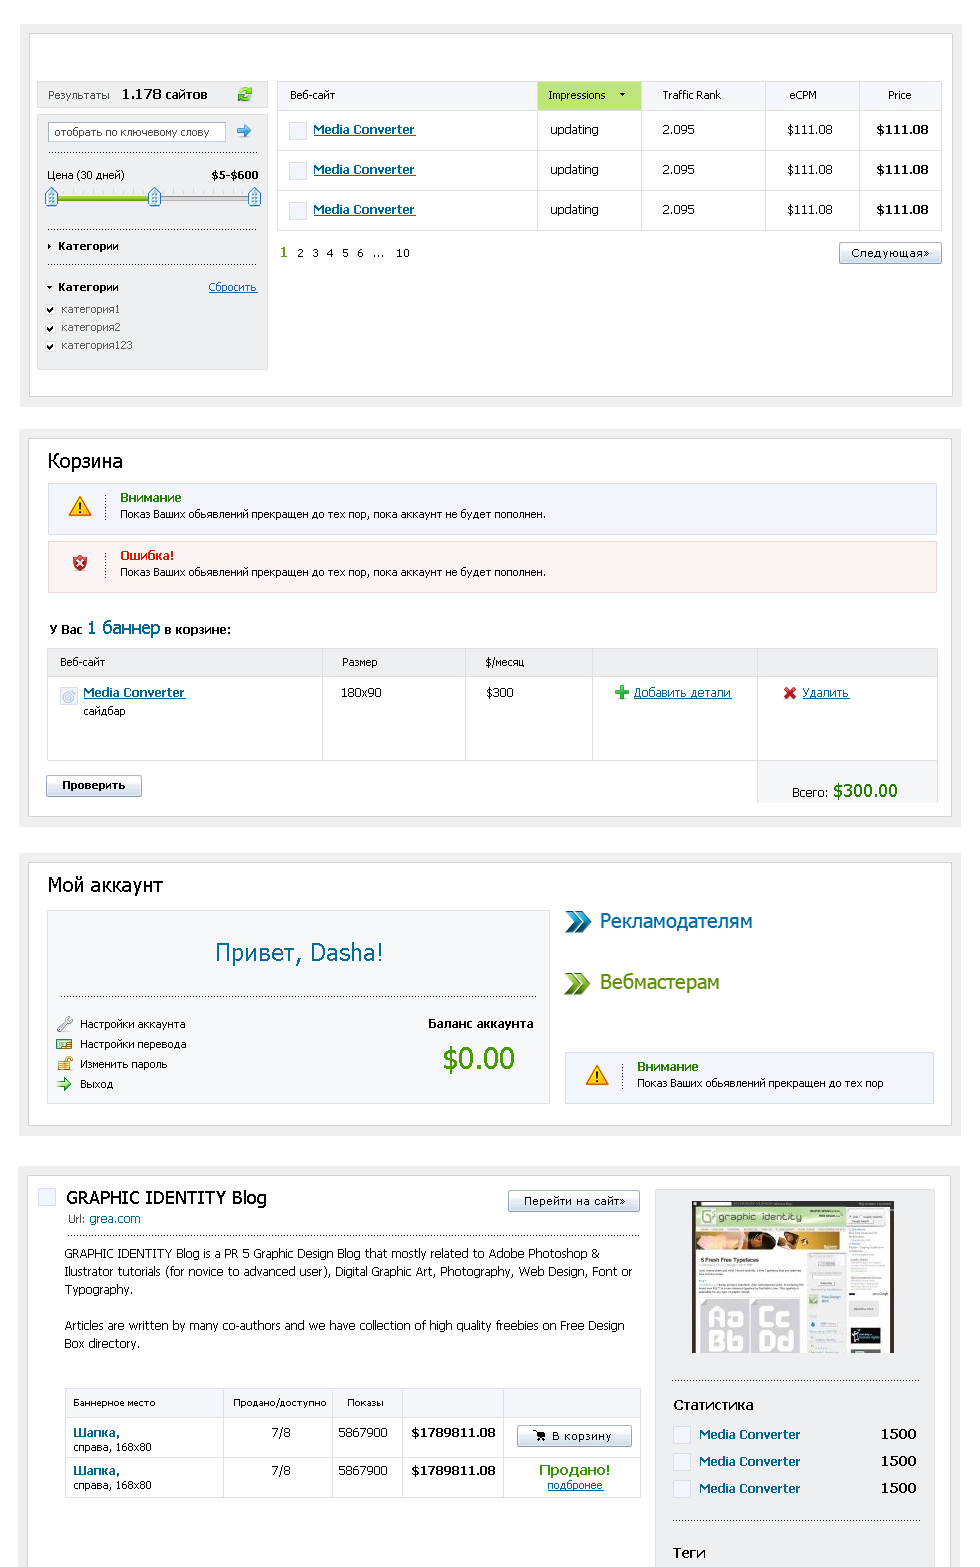Go to page 2 of results
980x1567 pixels.
tap(300, 253)
